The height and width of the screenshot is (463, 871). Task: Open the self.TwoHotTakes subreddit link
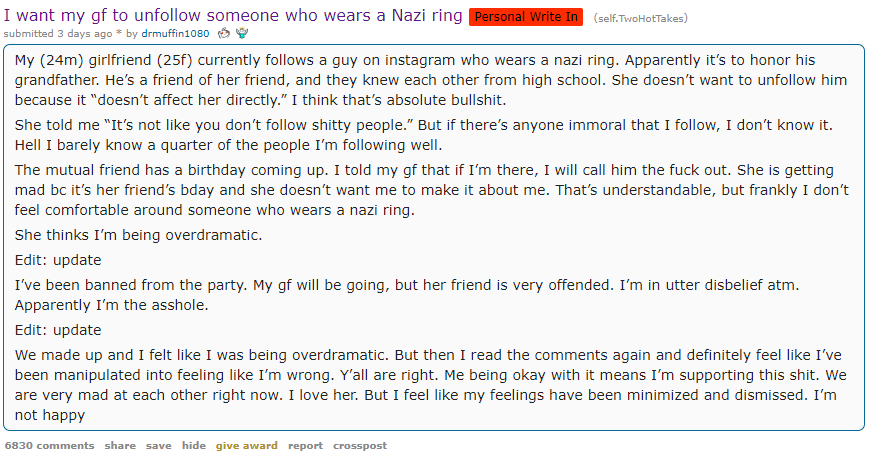pos(640,18)
